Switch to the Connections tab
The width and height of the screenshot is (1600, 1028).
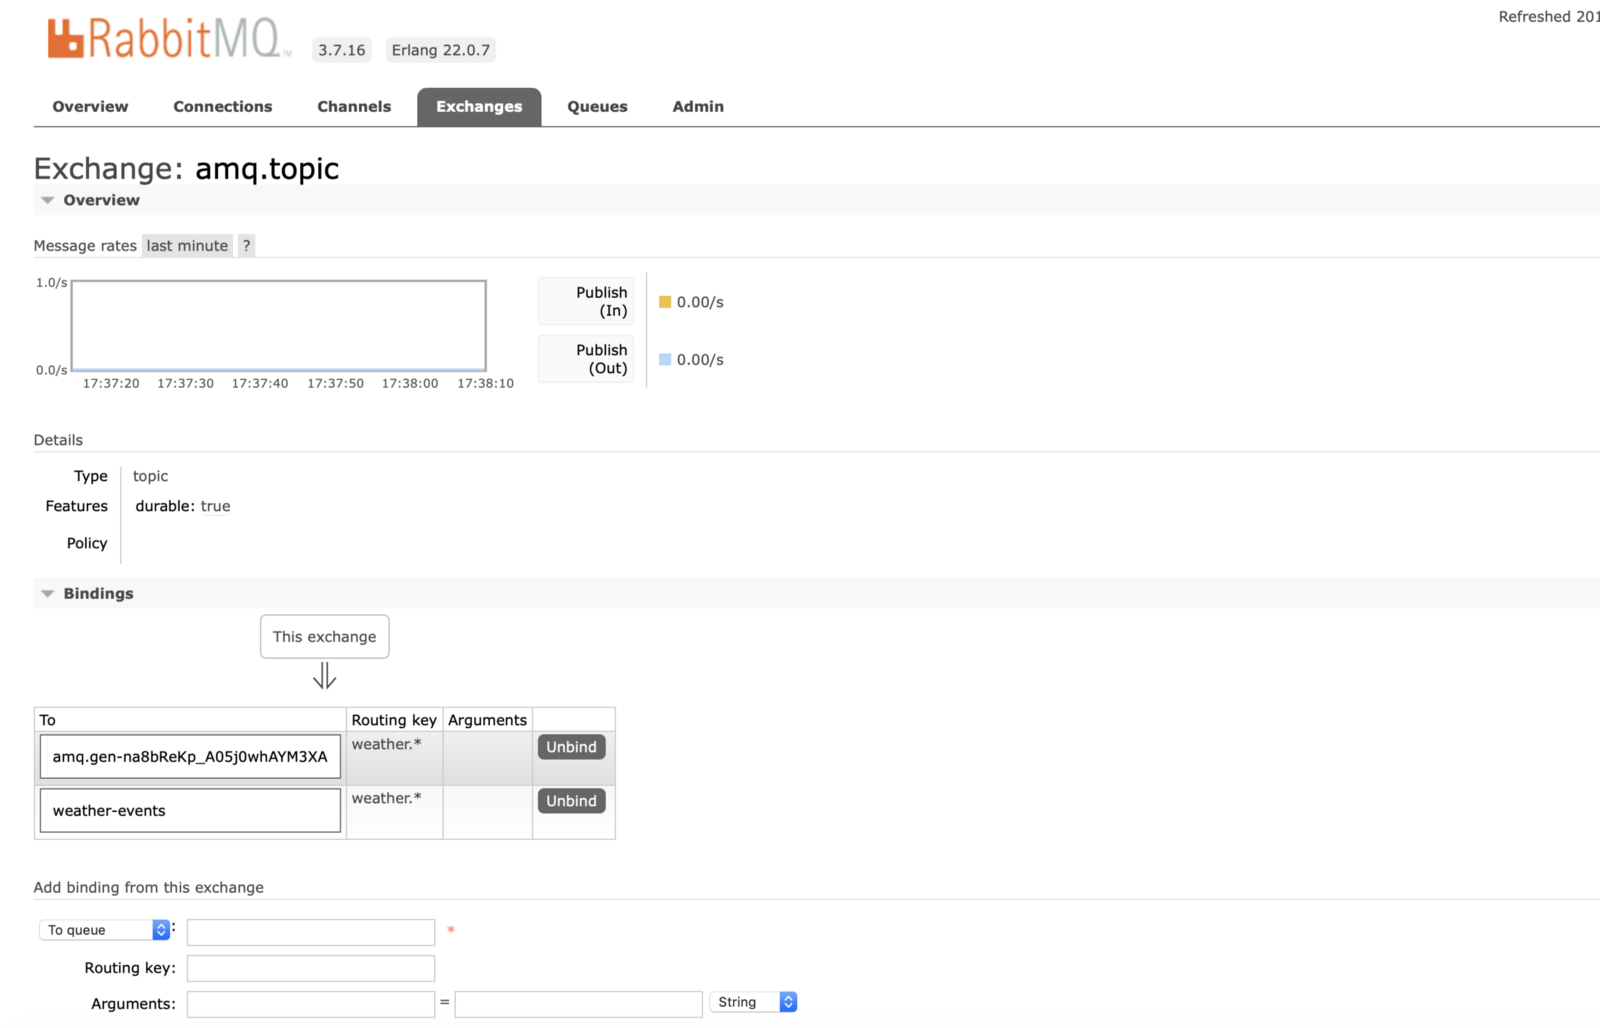pyautogui.click(x=222, y=106)
